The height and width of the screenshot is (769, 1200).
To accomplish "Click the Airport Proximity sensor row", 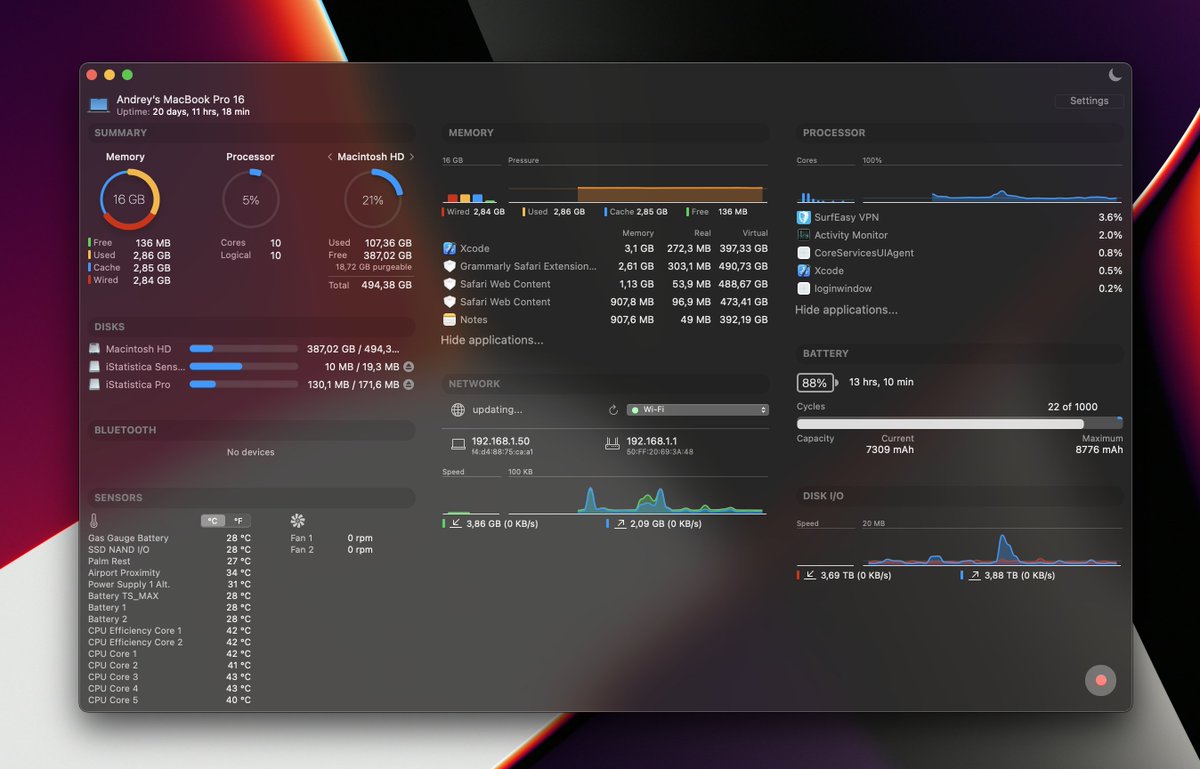I will (169, 573).
